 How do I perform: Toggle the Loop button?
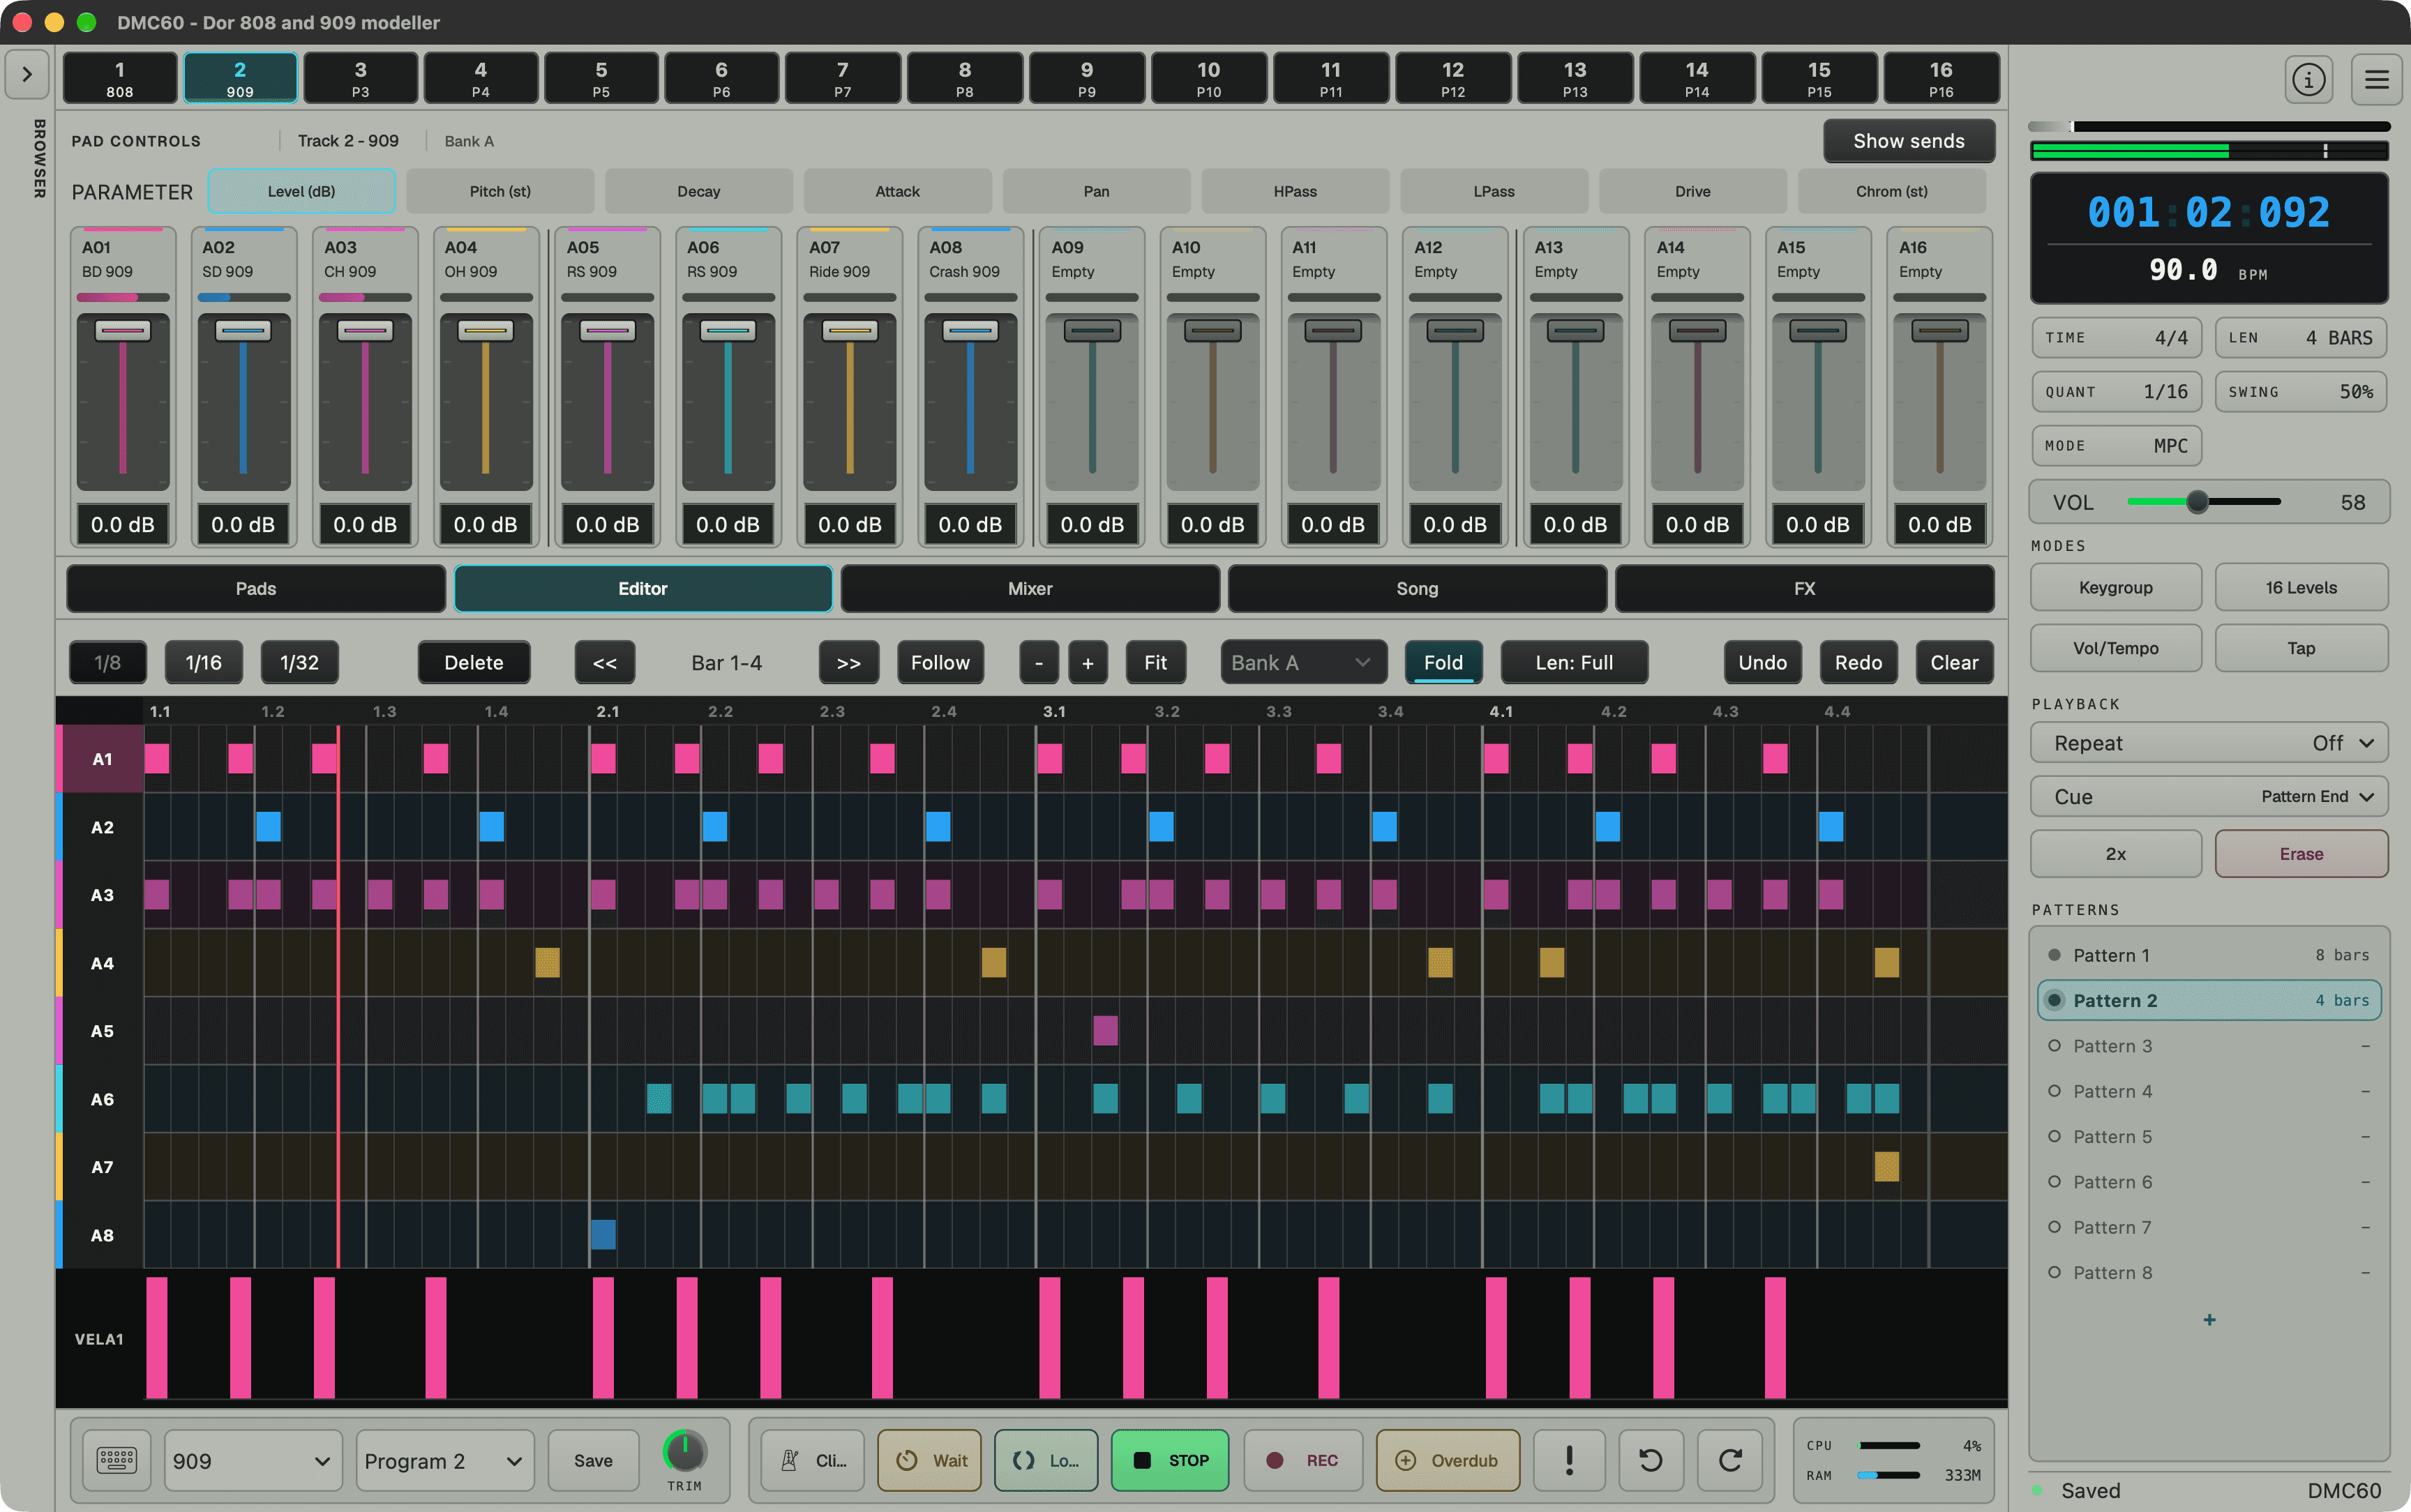click(1046, 1460)
